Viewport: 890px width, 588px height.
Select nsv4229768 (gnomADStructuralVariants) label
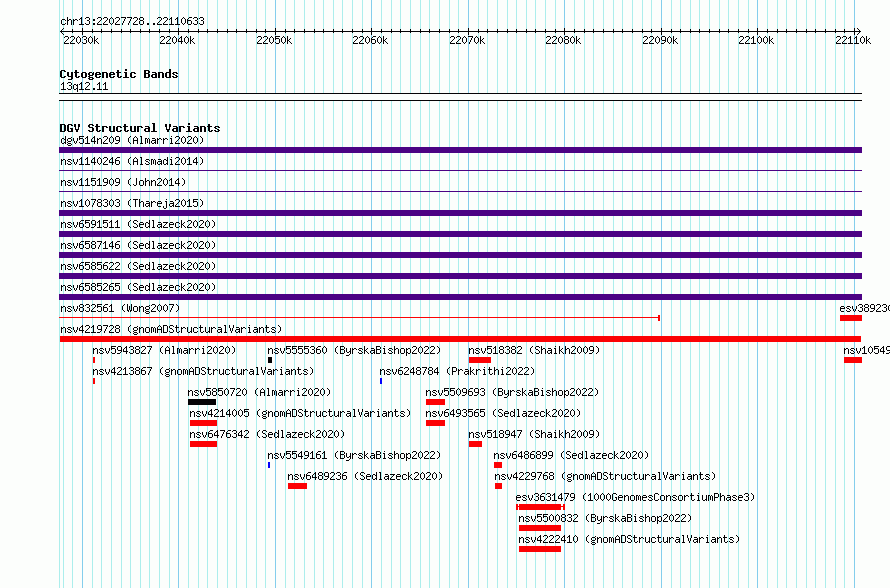(x=605, y=476)
